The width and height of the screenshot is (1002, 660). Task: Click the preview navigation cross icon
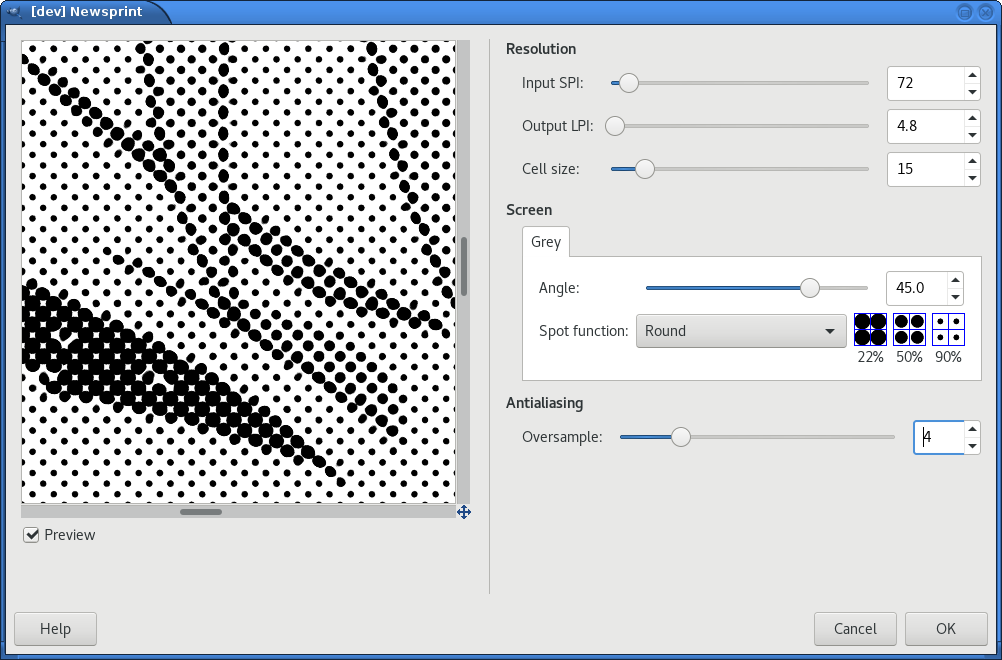(464, 512)
